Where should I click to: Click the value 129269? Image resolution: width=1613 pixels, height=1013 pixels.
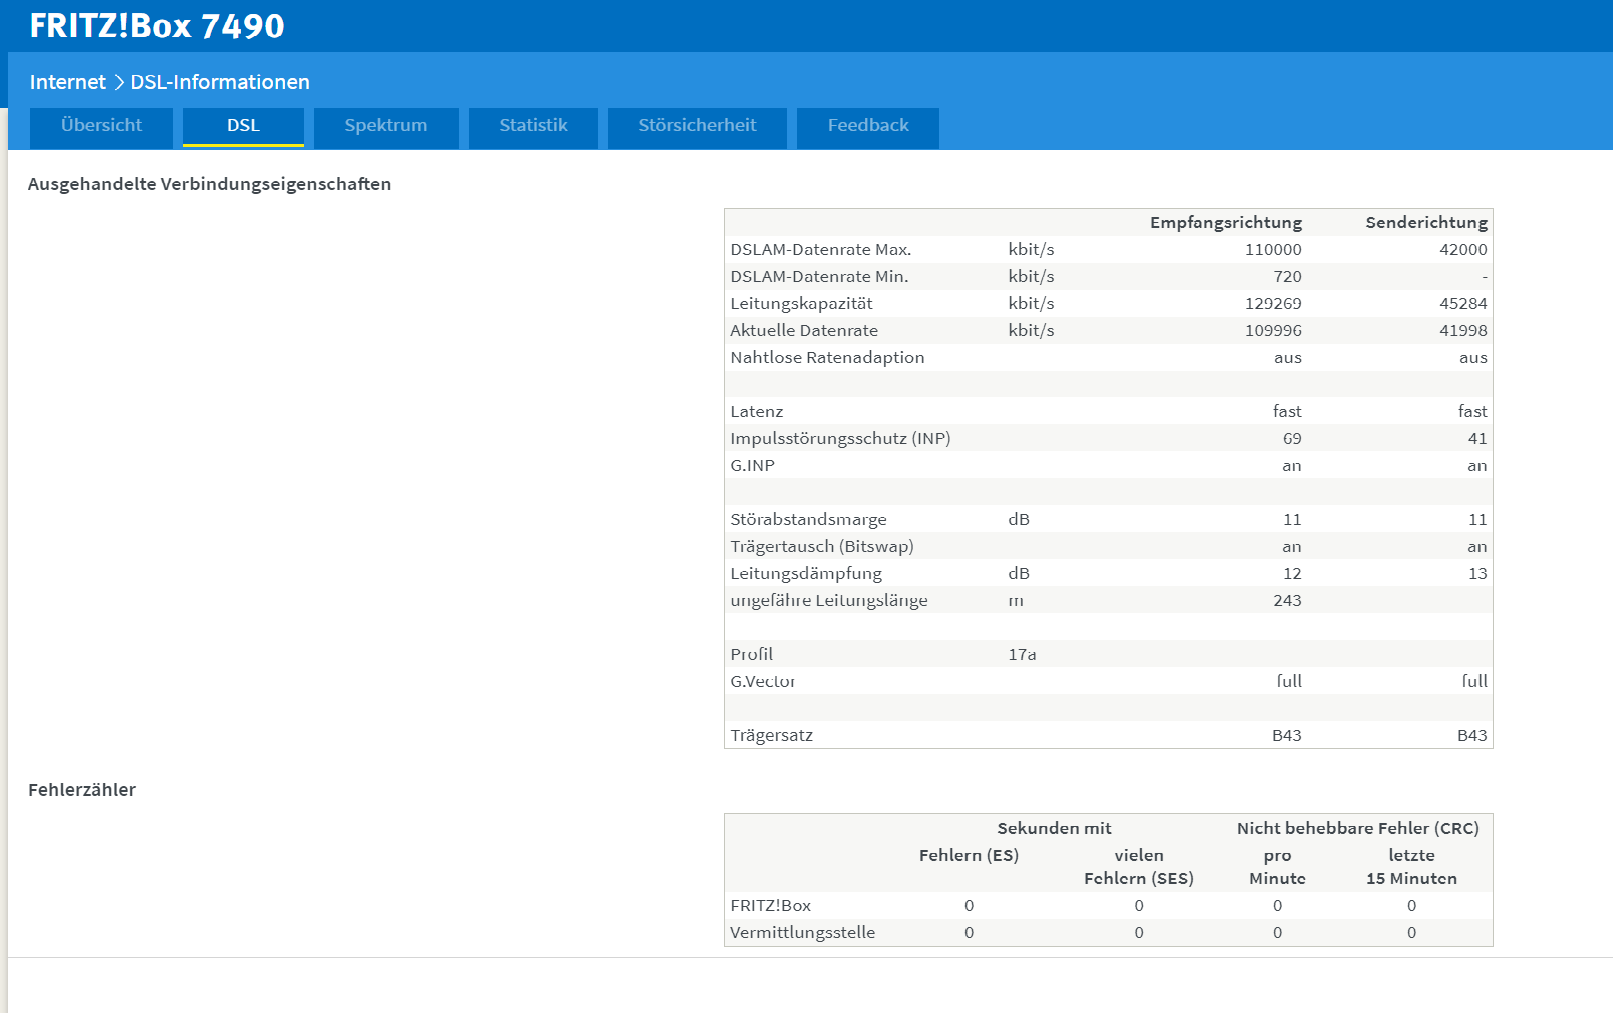(1273, 304)
